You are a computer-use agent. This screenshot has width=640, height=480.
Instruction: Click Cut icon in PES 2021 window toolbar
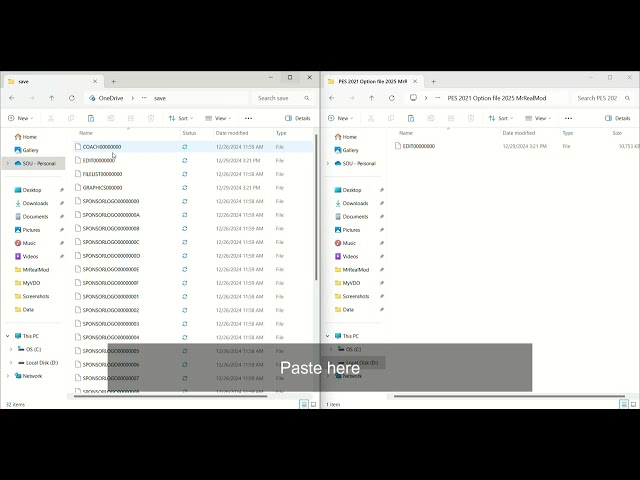coord(371,118)
